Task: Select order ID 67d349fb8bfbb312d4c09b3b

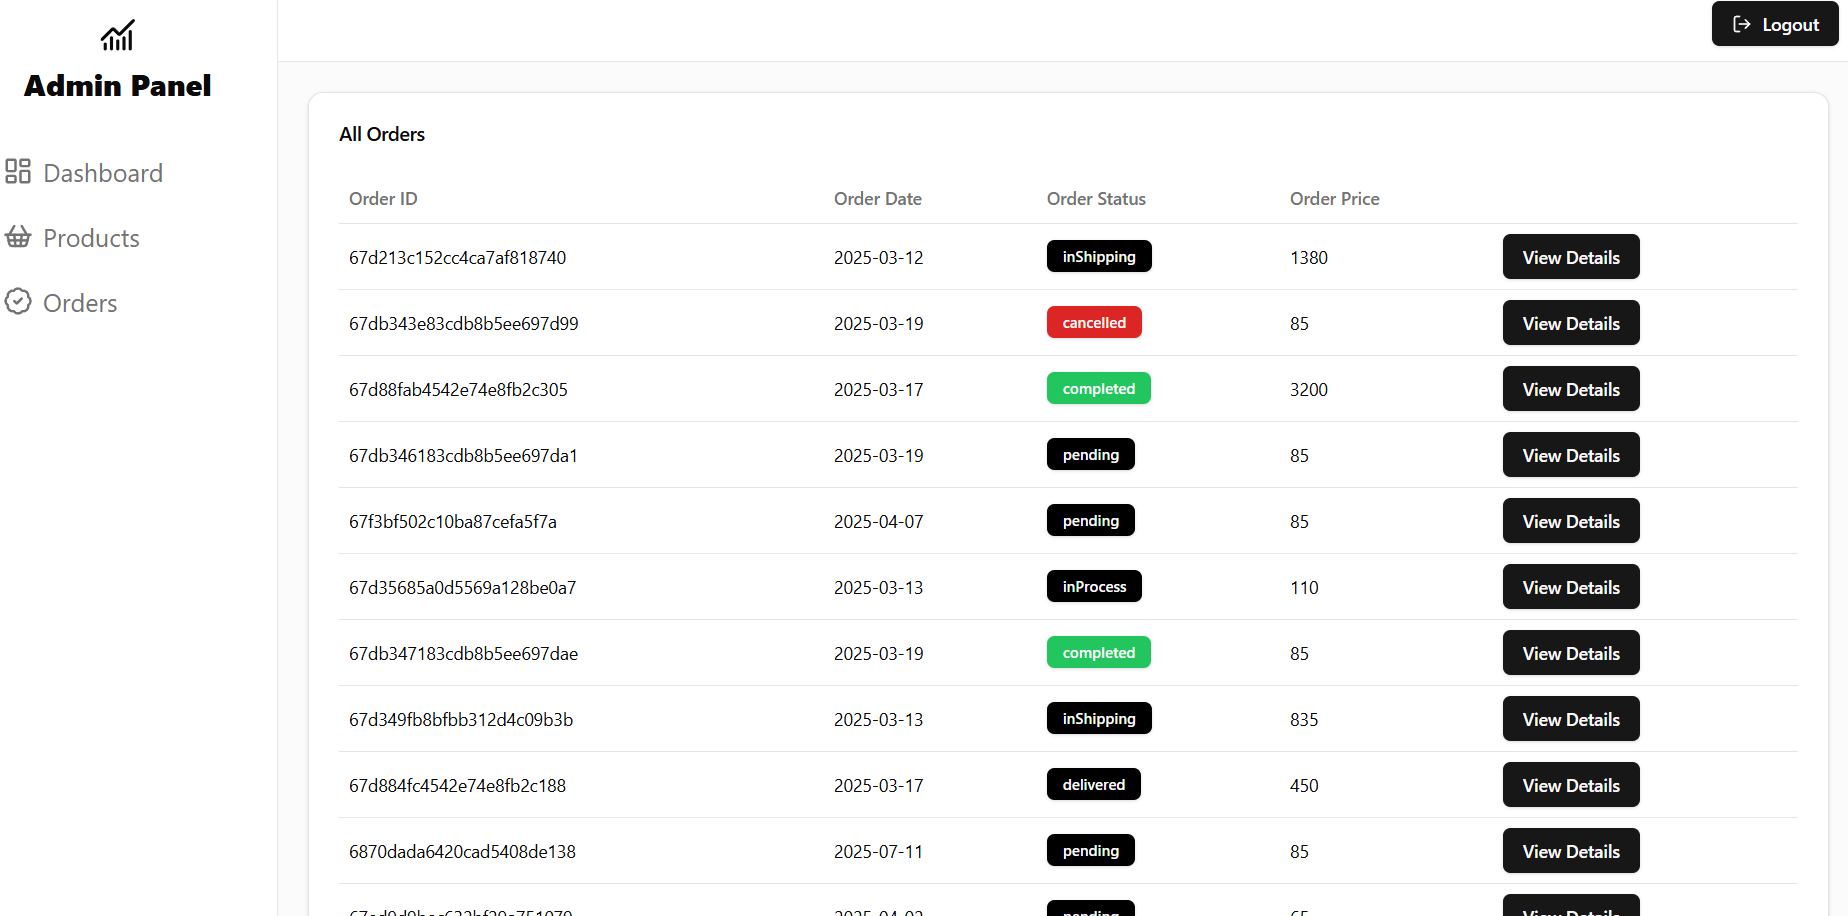Action: (460, 720)
